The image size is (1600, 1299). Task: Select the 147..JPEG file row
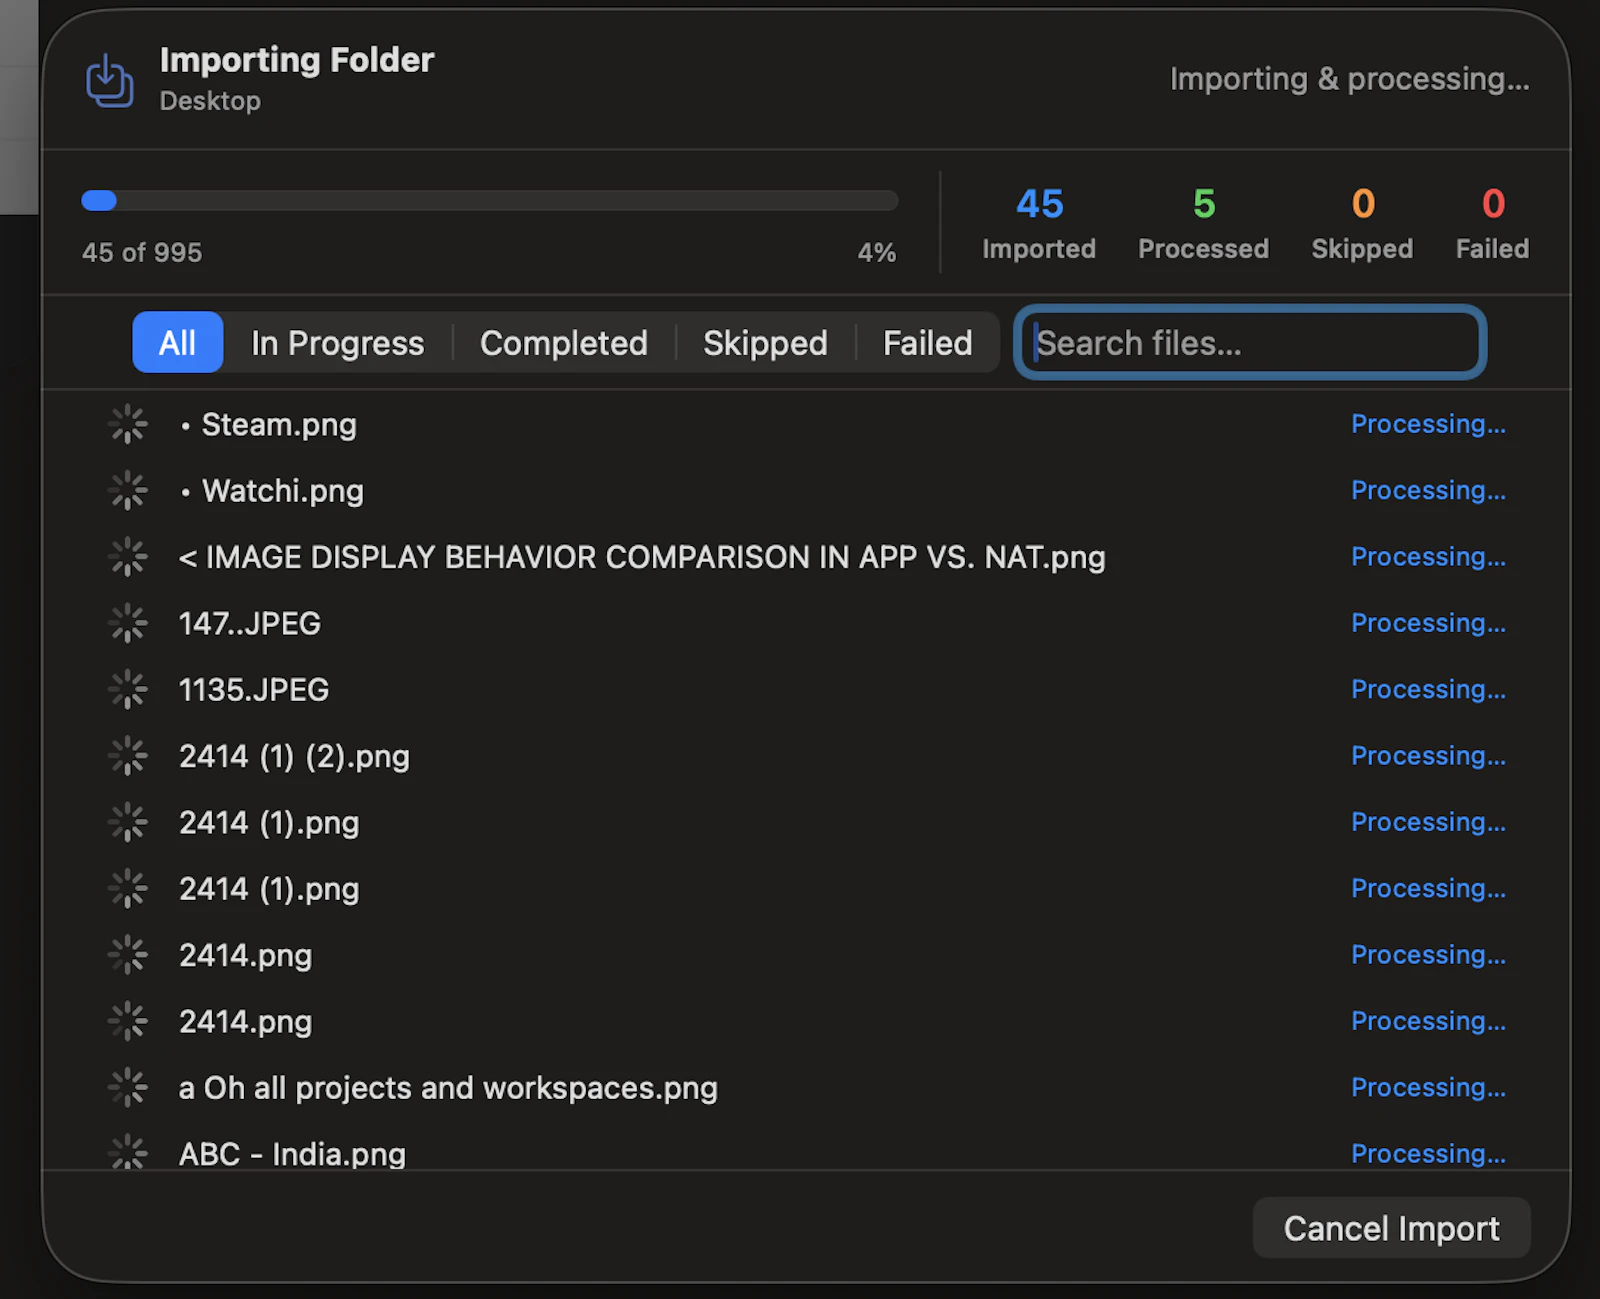tap(806, 624)
